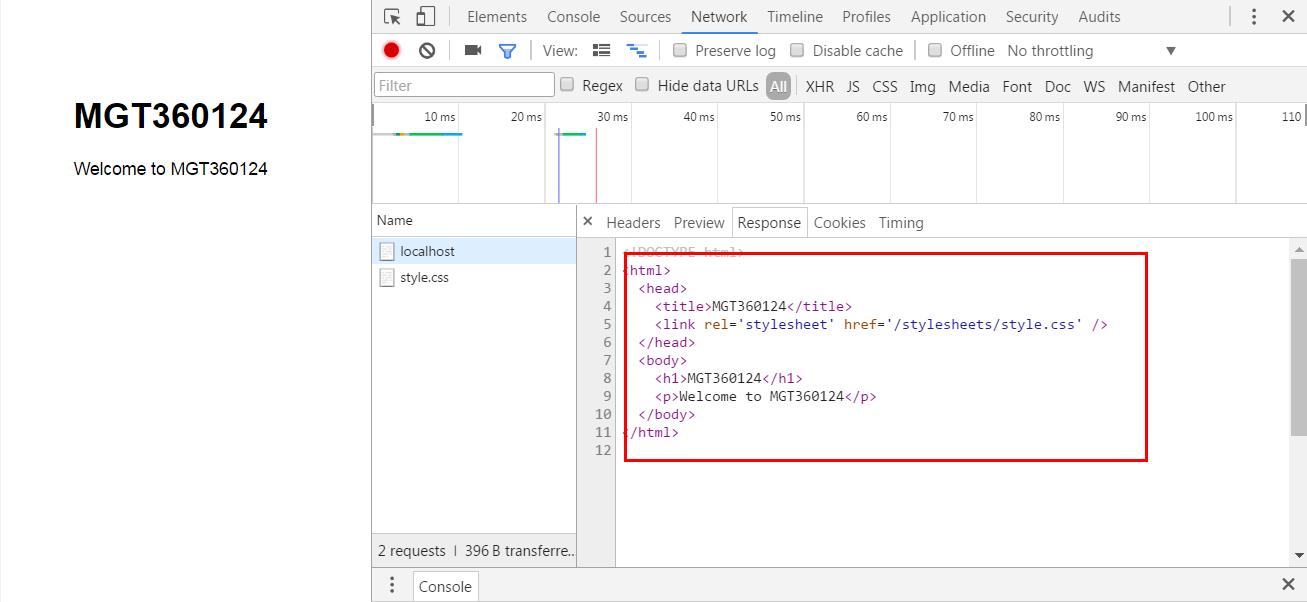
Task: Open the No throttling dropdown
Action: click(x=1091, y=51)
